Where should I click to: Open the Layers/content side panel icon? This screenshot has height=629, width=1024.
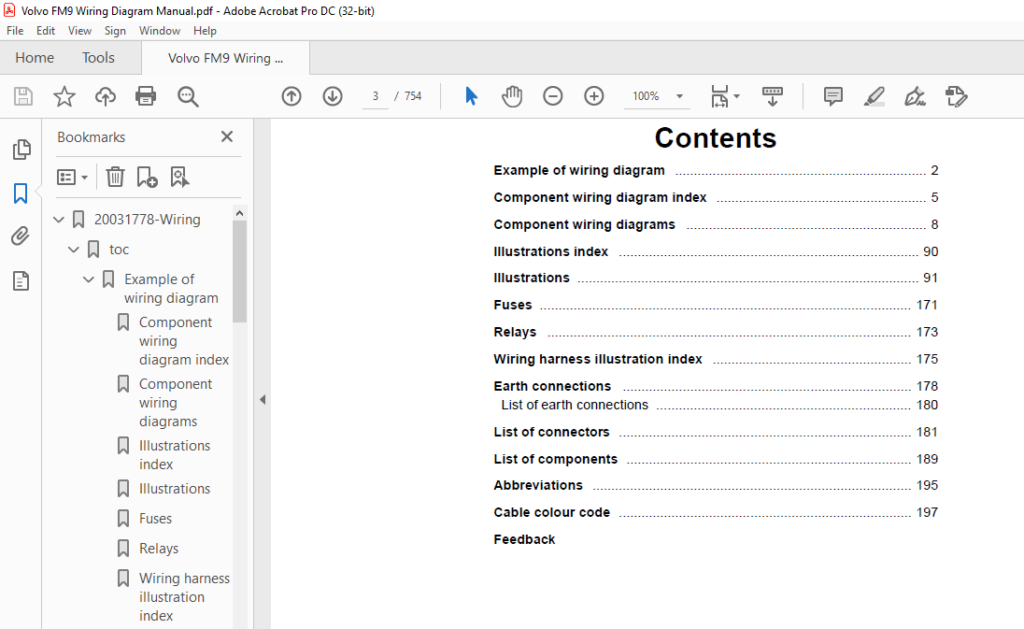click(21, 282)
